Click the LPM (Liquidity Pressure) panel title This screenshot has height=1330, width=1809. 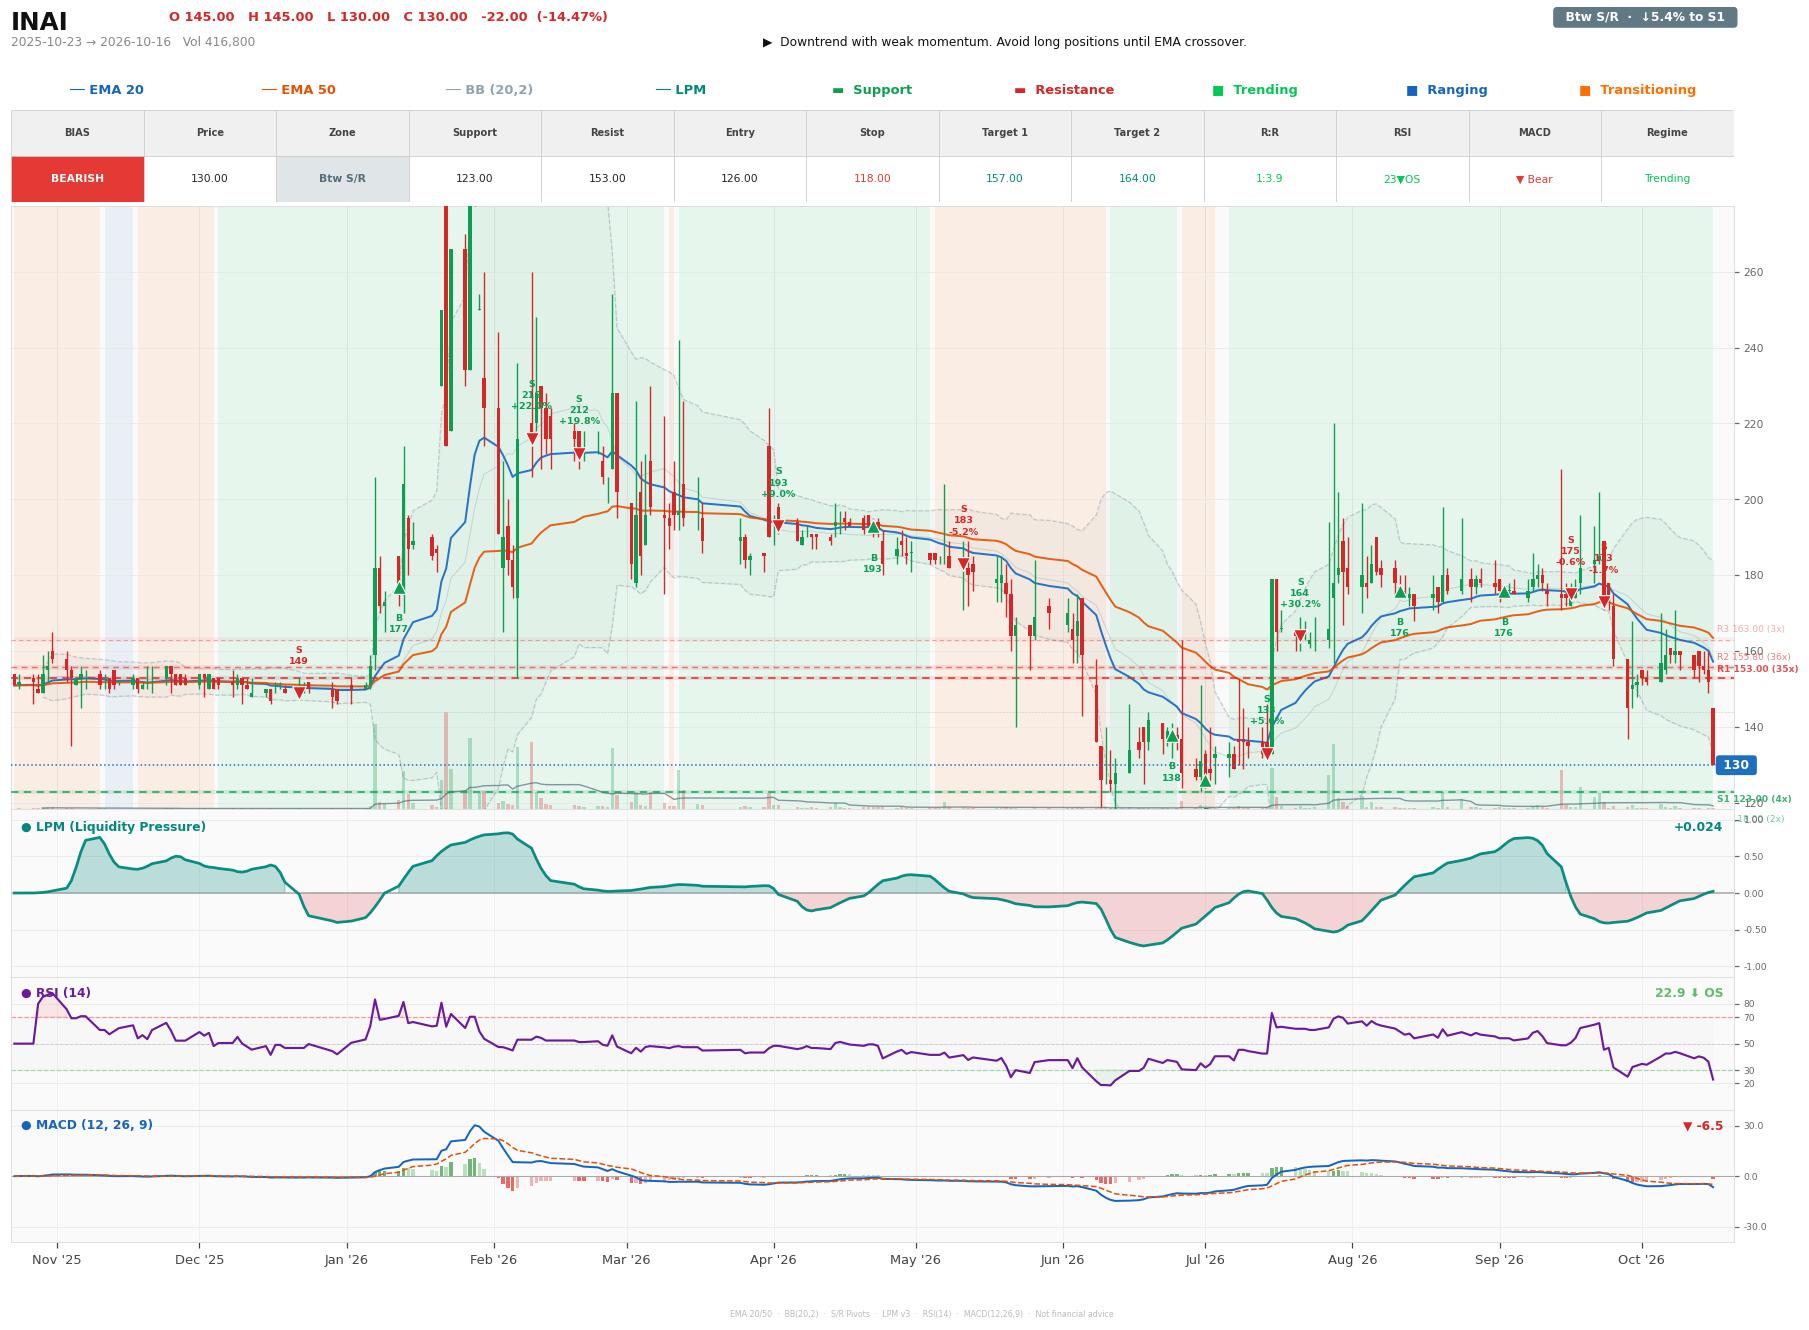click(x=114, y=827)
